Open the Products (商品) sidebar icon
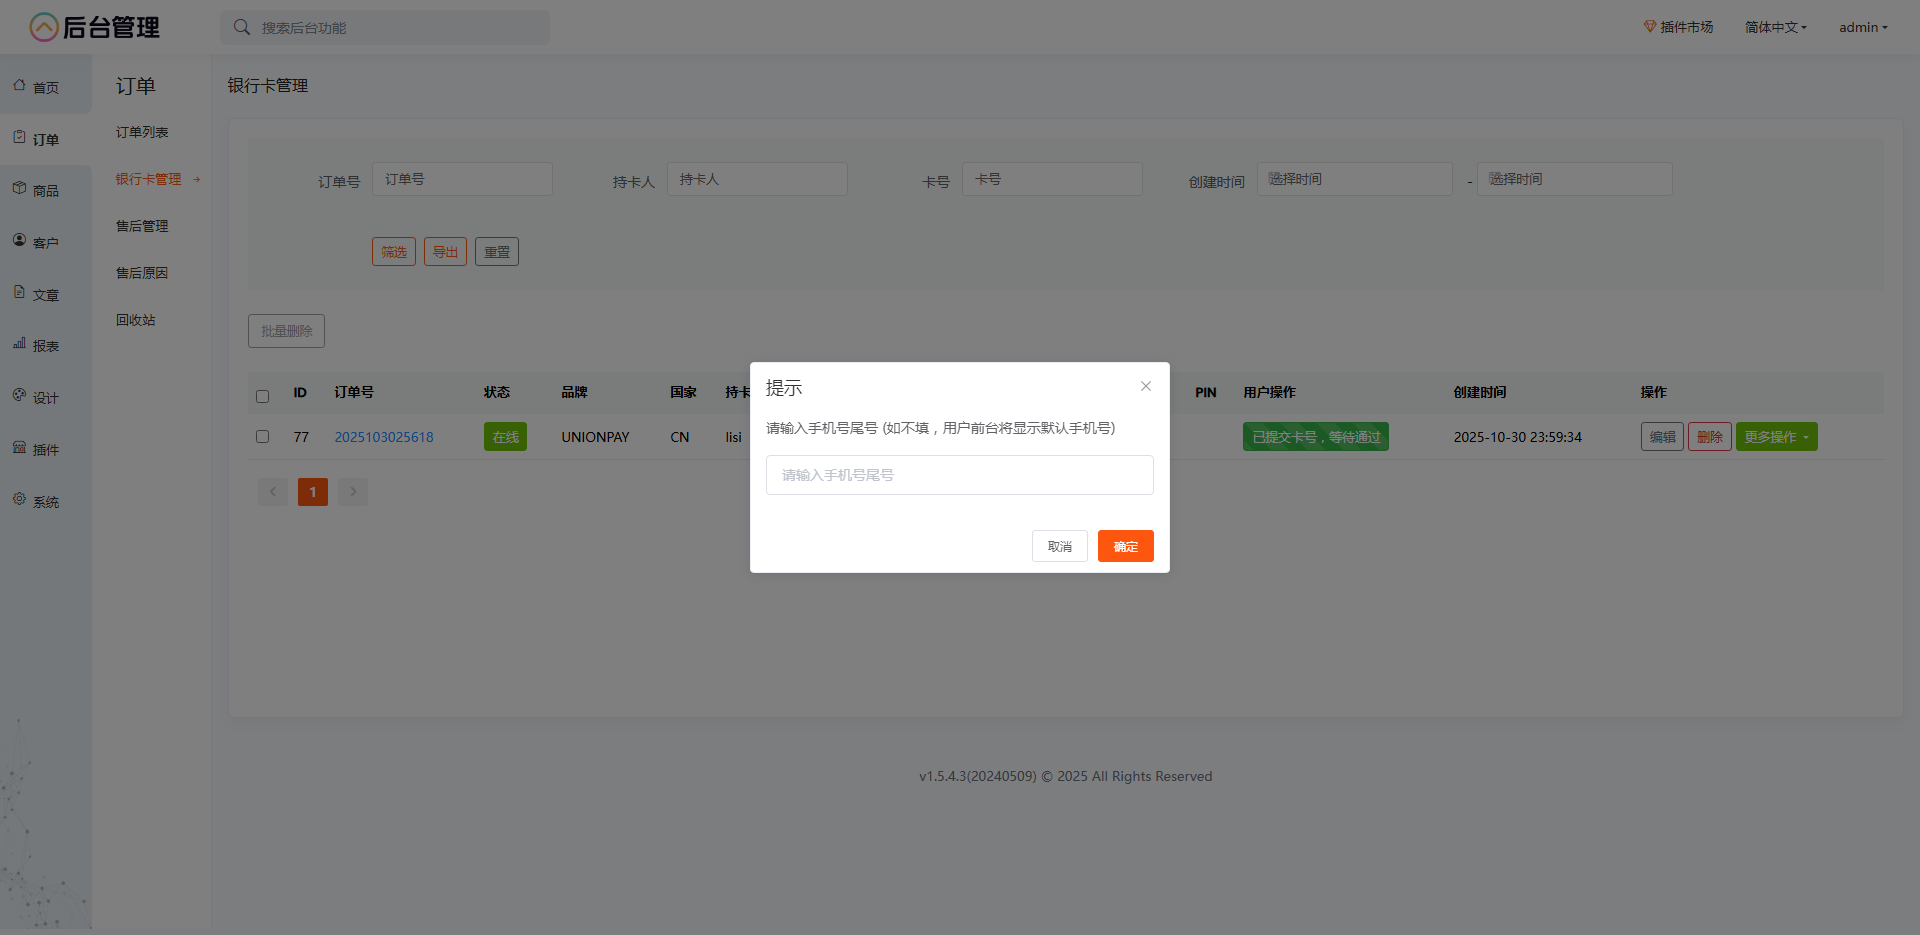 (x=20, y=189)
